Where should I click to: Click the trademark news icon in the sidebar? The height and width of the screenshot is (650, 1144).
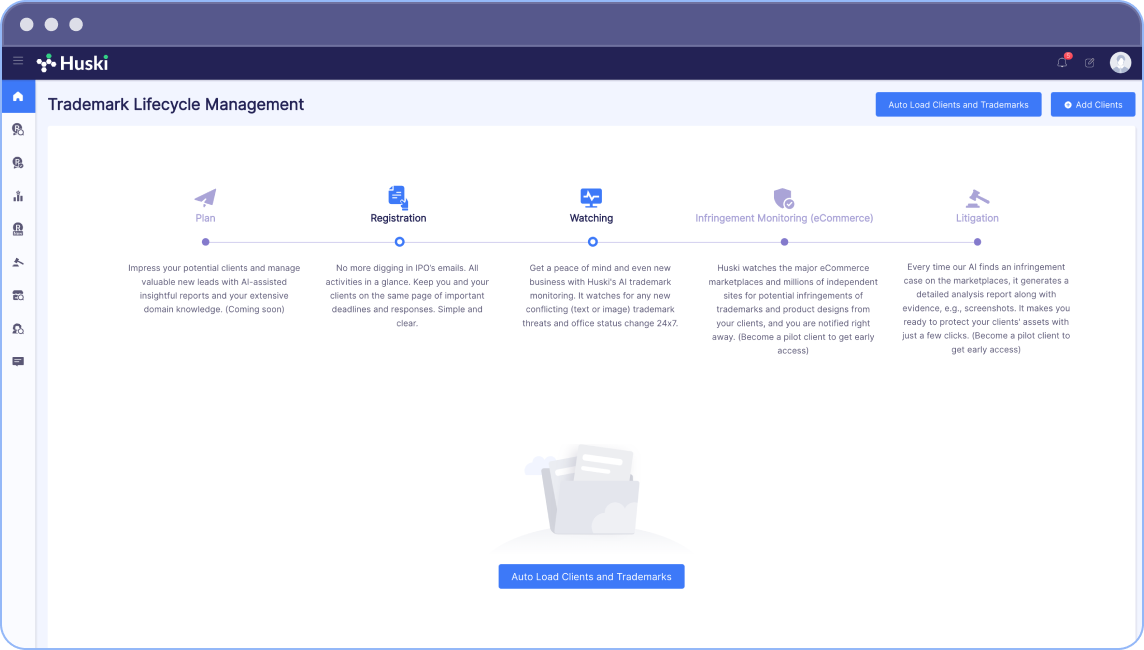(x=18, y=229)
